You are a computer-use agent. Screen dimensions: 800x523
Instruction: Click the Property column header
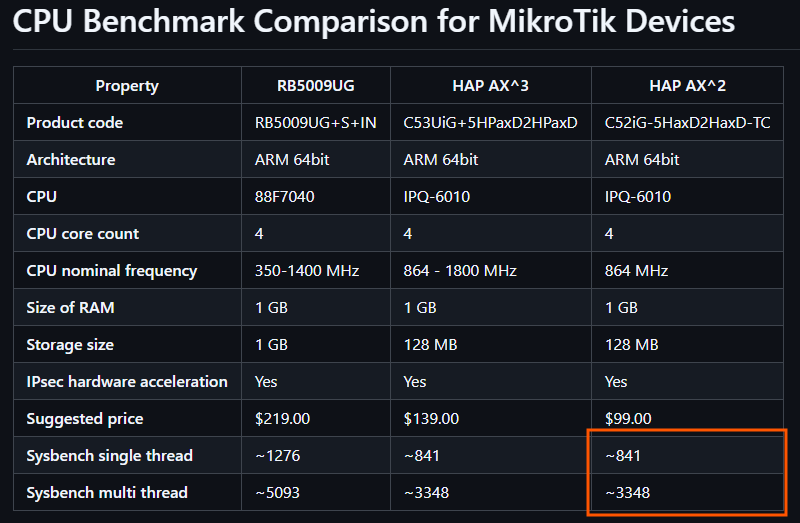click(127, 86)
